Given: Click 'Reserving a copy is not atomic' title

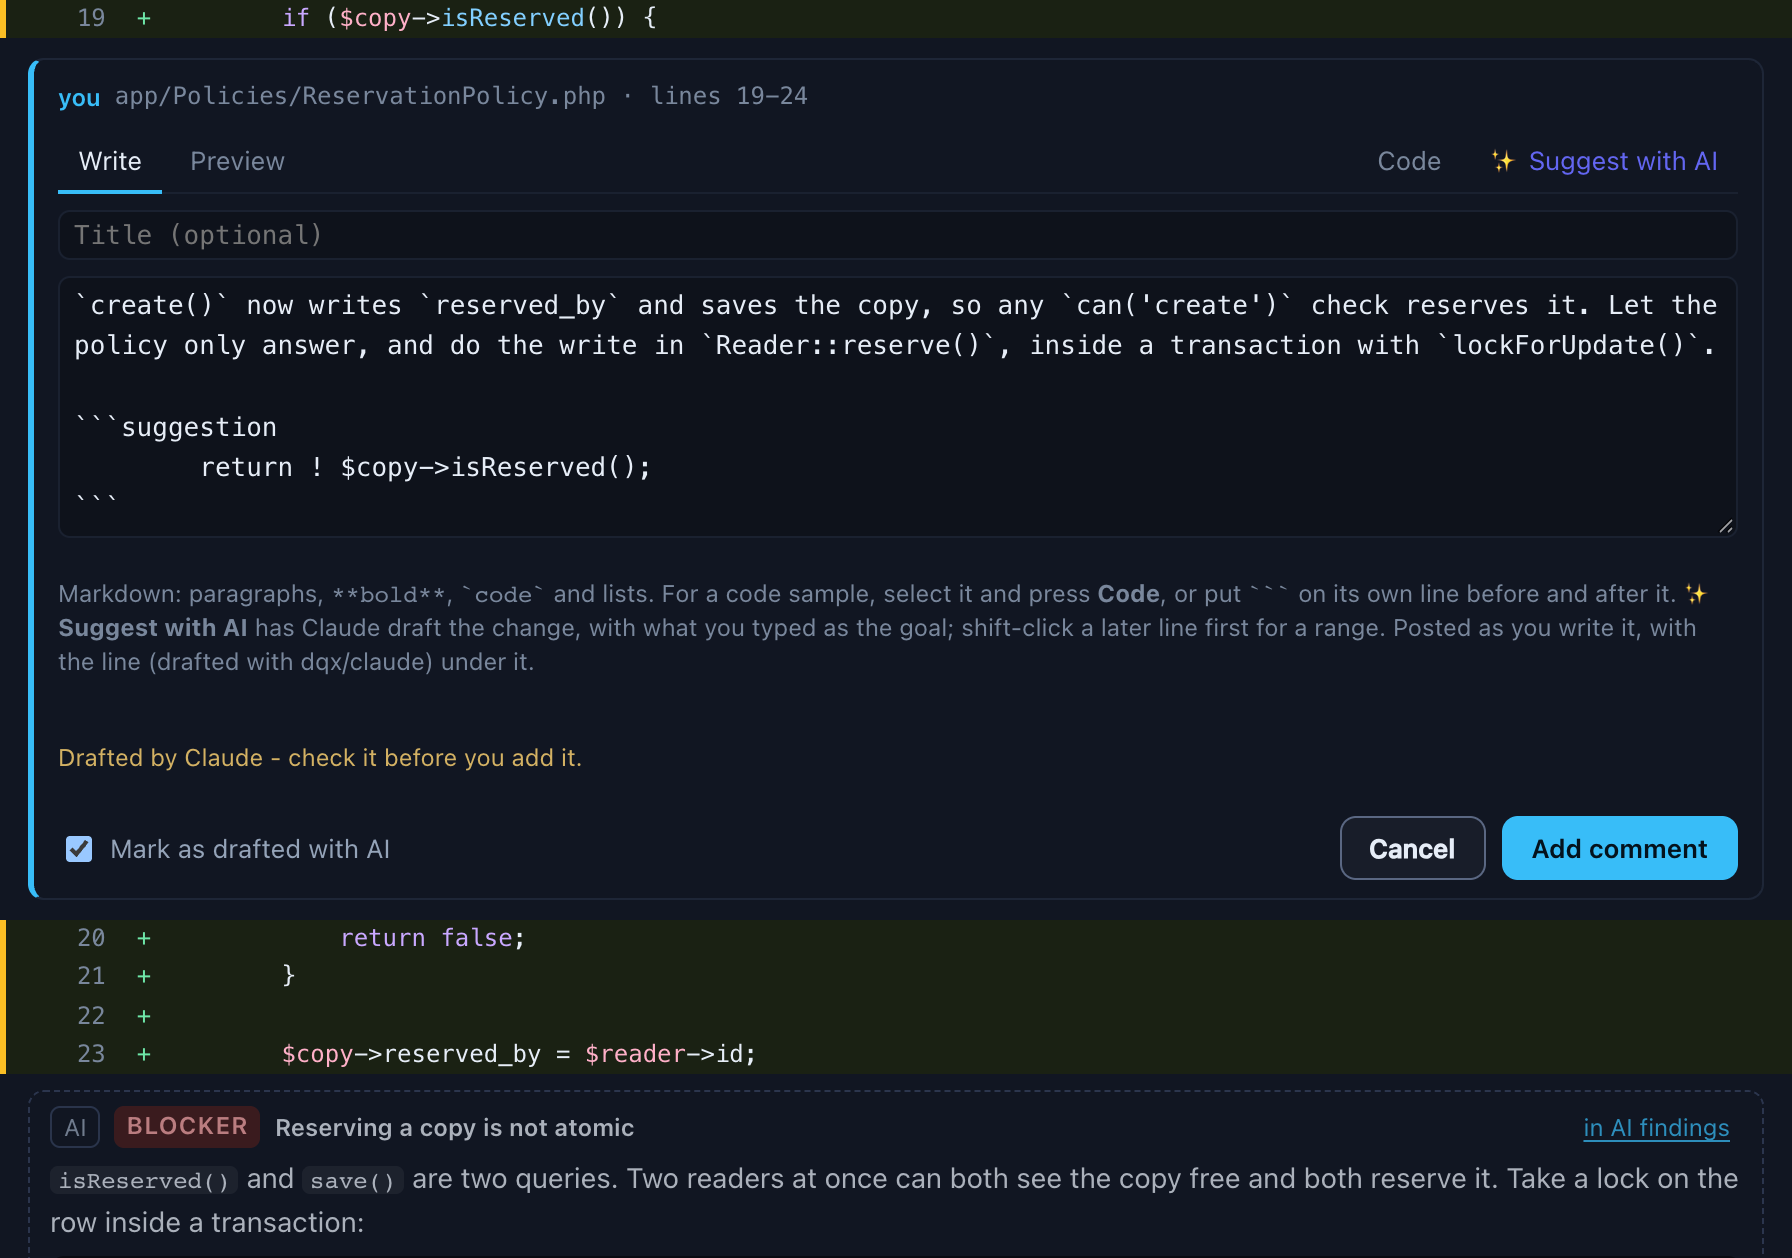Looking at the screenshot, I should pyautogui.click(x=455, y=1128).
